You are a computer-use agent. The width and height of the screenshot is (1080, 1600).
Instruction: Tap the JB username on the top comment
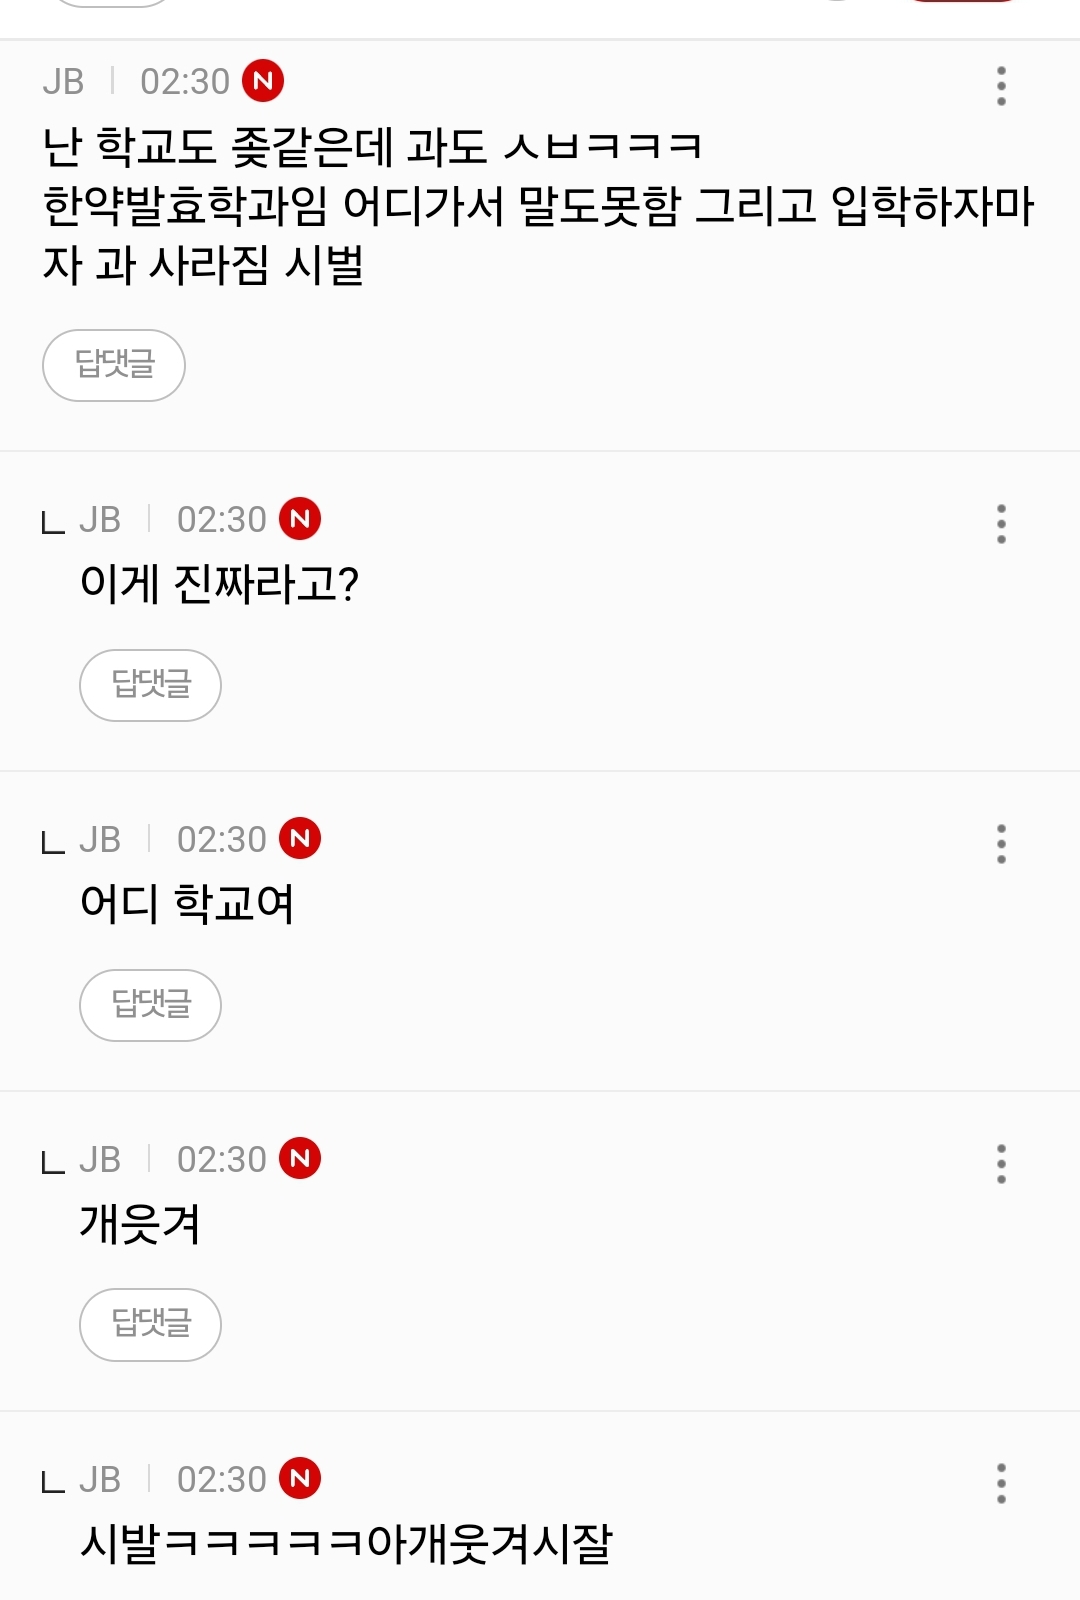coord(63,82)
